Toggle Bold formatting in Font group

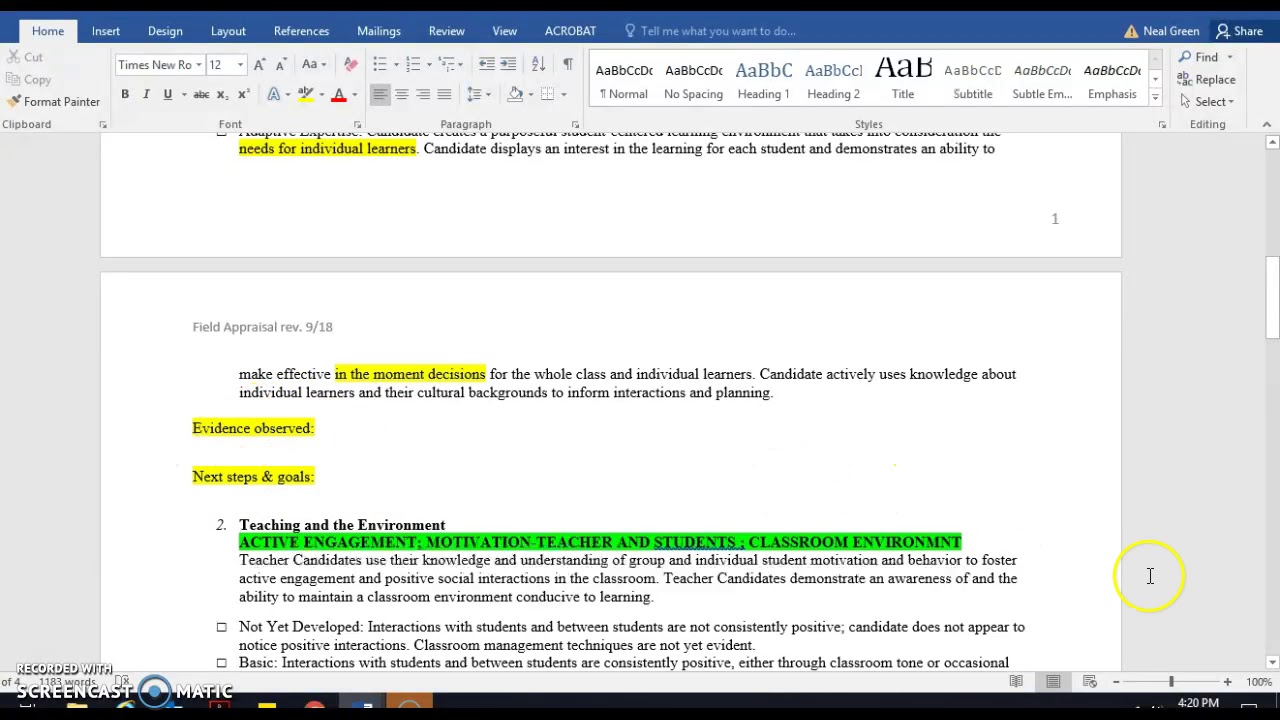click(125, 94)
